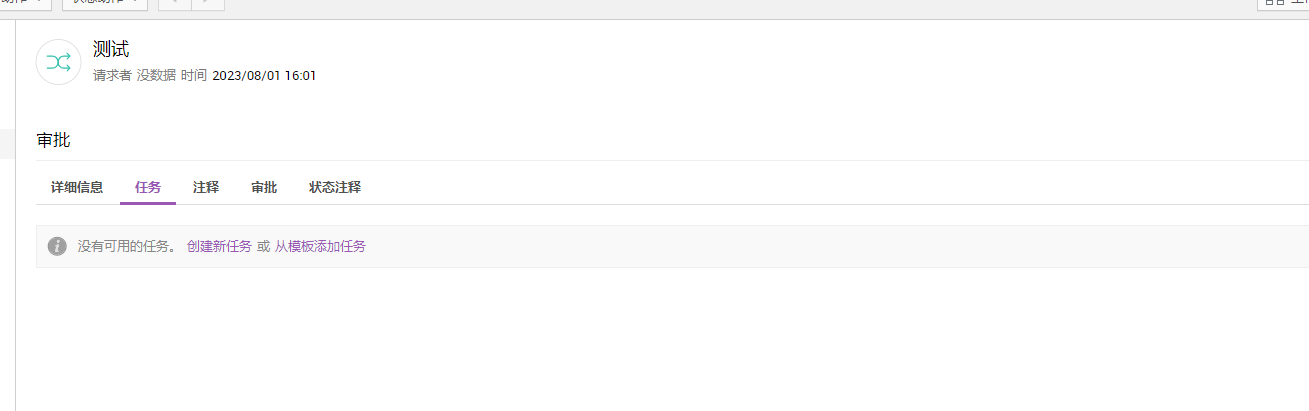Image resolution: width=1309 pixels, height=411 pixels.
Task: Click the timestamp 2023/08/01 16:01
Action: click(264, 75)
